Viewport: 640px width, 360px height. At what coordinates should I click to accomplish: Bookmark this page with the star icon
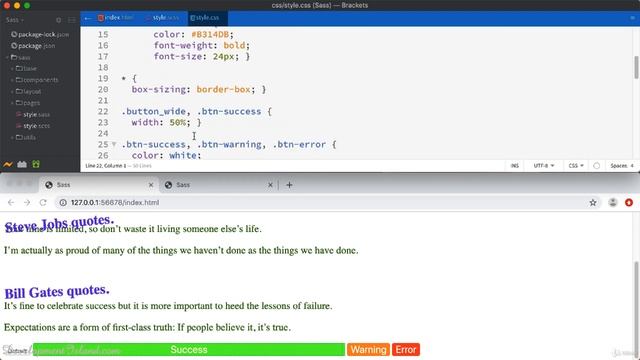click(x=593, y=202)
